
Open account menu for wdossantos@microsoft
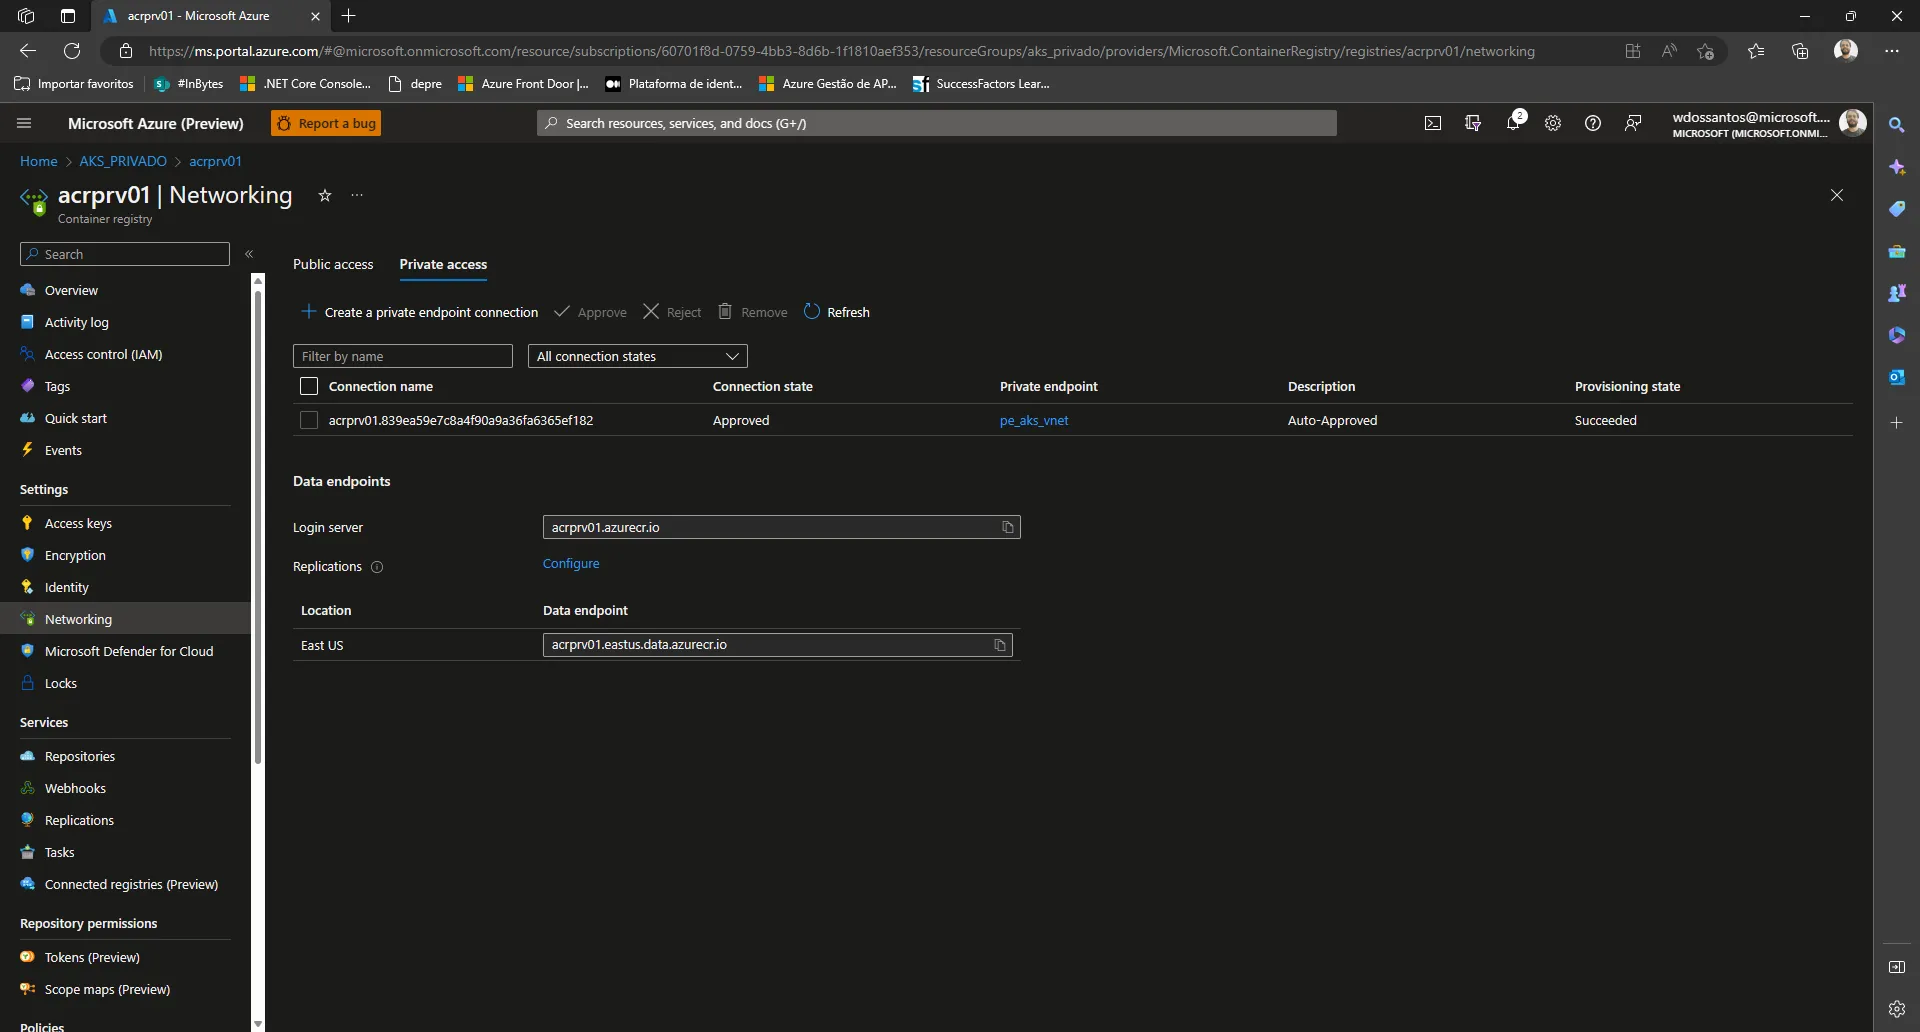pos(1769,123)
